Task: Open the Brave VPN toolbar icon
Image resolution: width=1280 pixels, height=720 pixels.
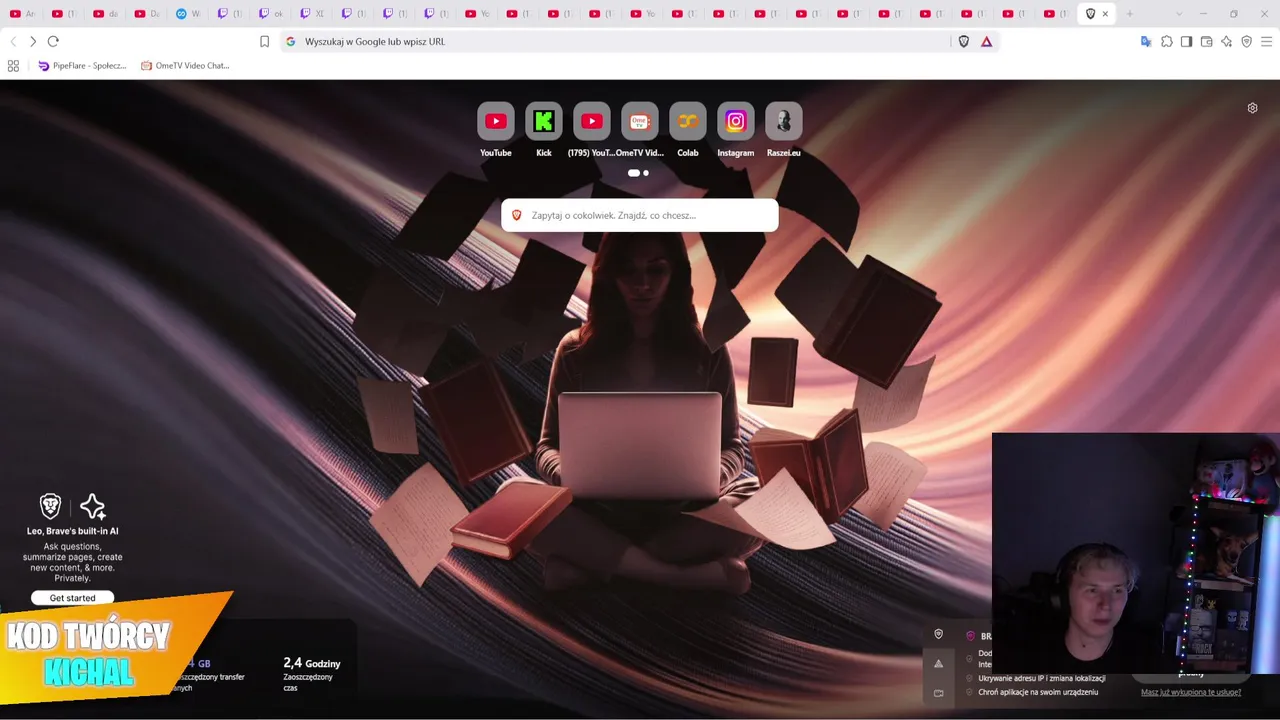Action: coord(1246,41)
